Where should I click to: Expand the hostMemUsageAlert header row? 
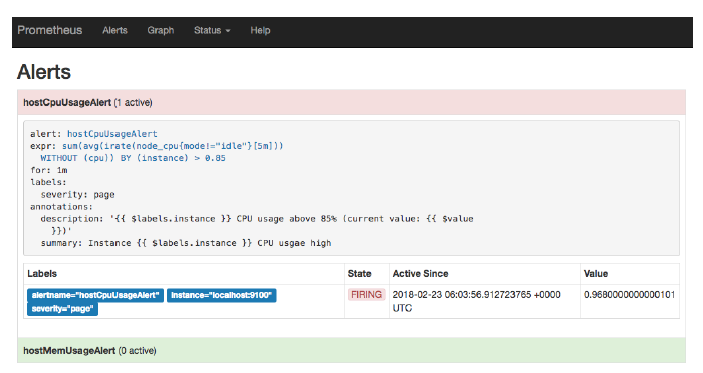pyautogui.click(x=352, y=350)
